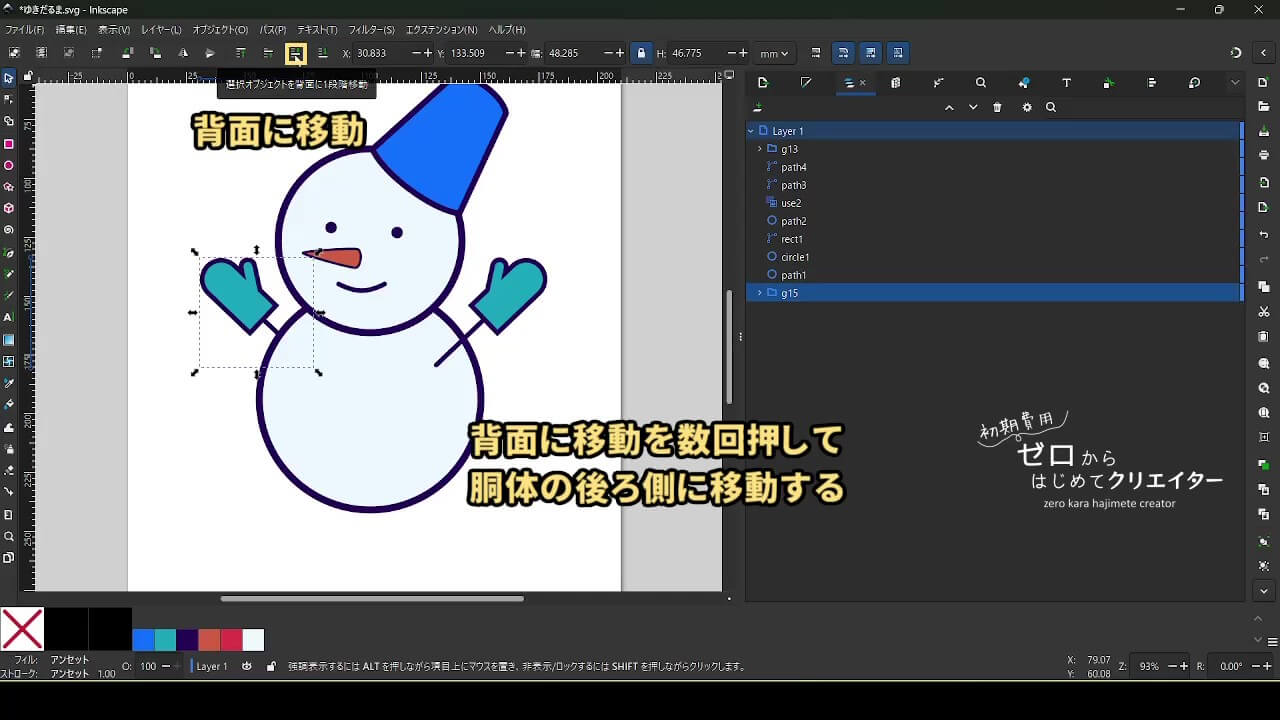Image resolution: width=1280 pixels, height=720 pixels.
Task: Open layers panel settings gear
Action: (x=1026, y=107)
